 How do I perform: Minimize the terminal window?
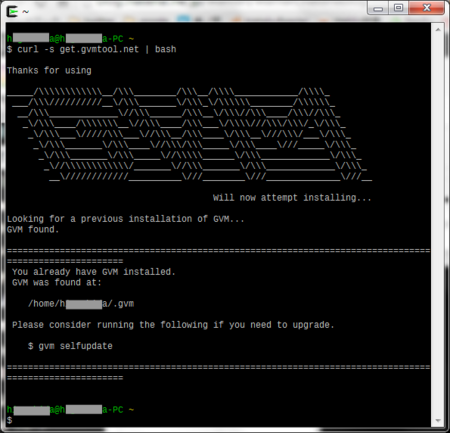[378, 8]
